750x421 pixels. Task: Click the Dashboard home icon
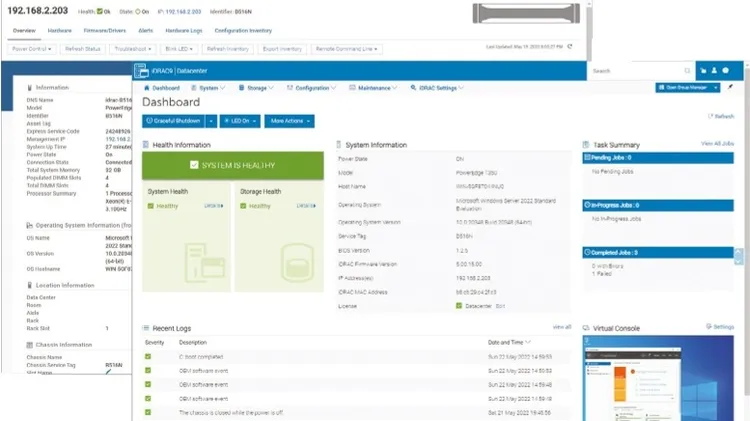point(147,88)
